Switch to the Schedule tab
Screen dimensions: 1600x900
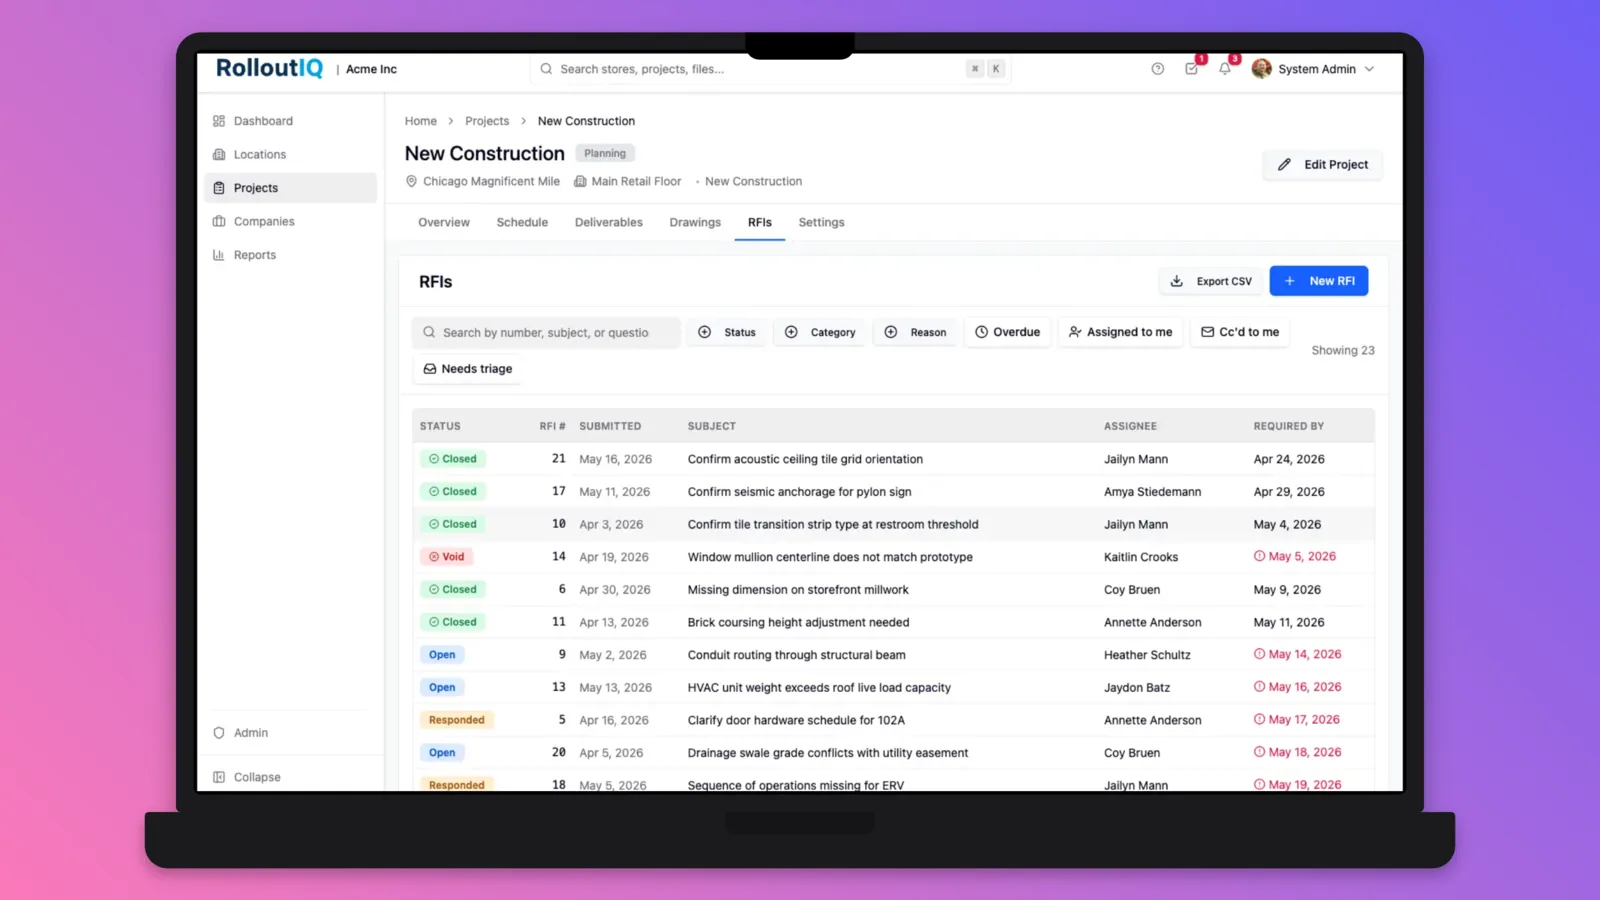pyautogui.click(x=522, y=222)
